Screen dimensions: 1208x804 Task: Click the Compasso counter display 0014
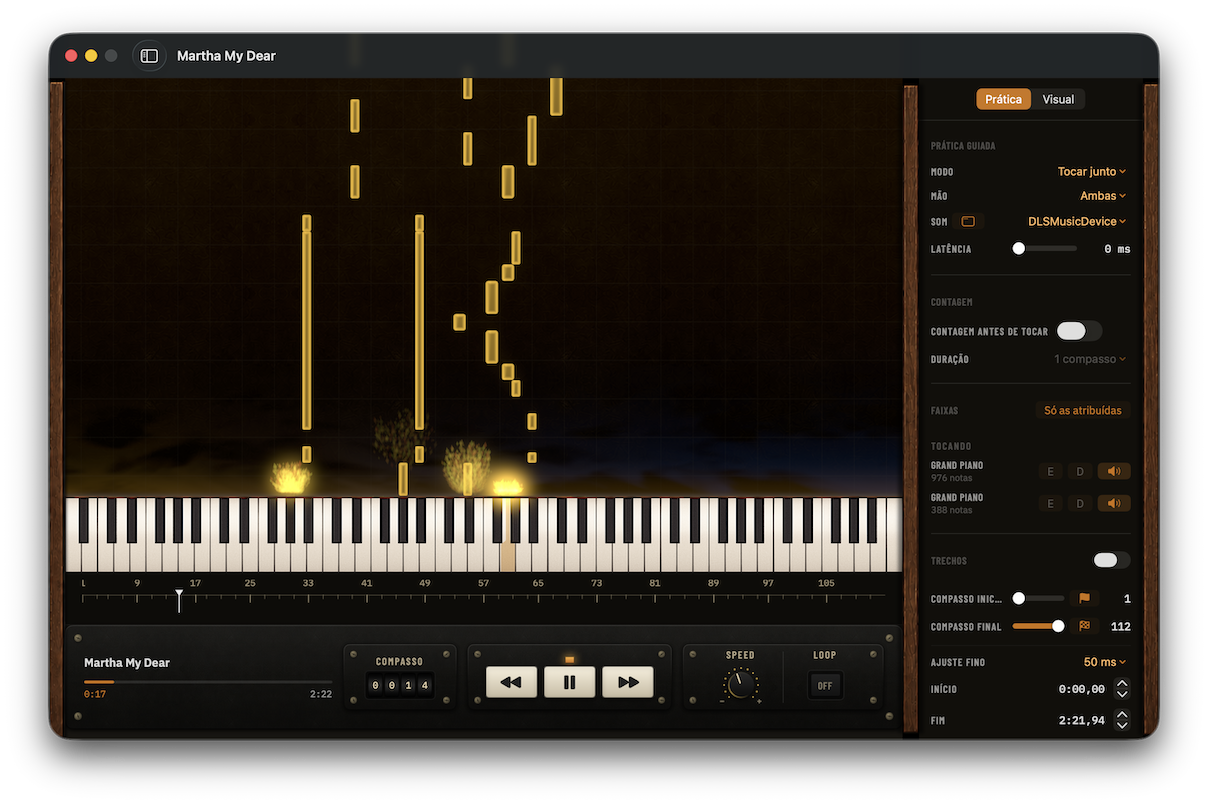click(x=400, y=685)
